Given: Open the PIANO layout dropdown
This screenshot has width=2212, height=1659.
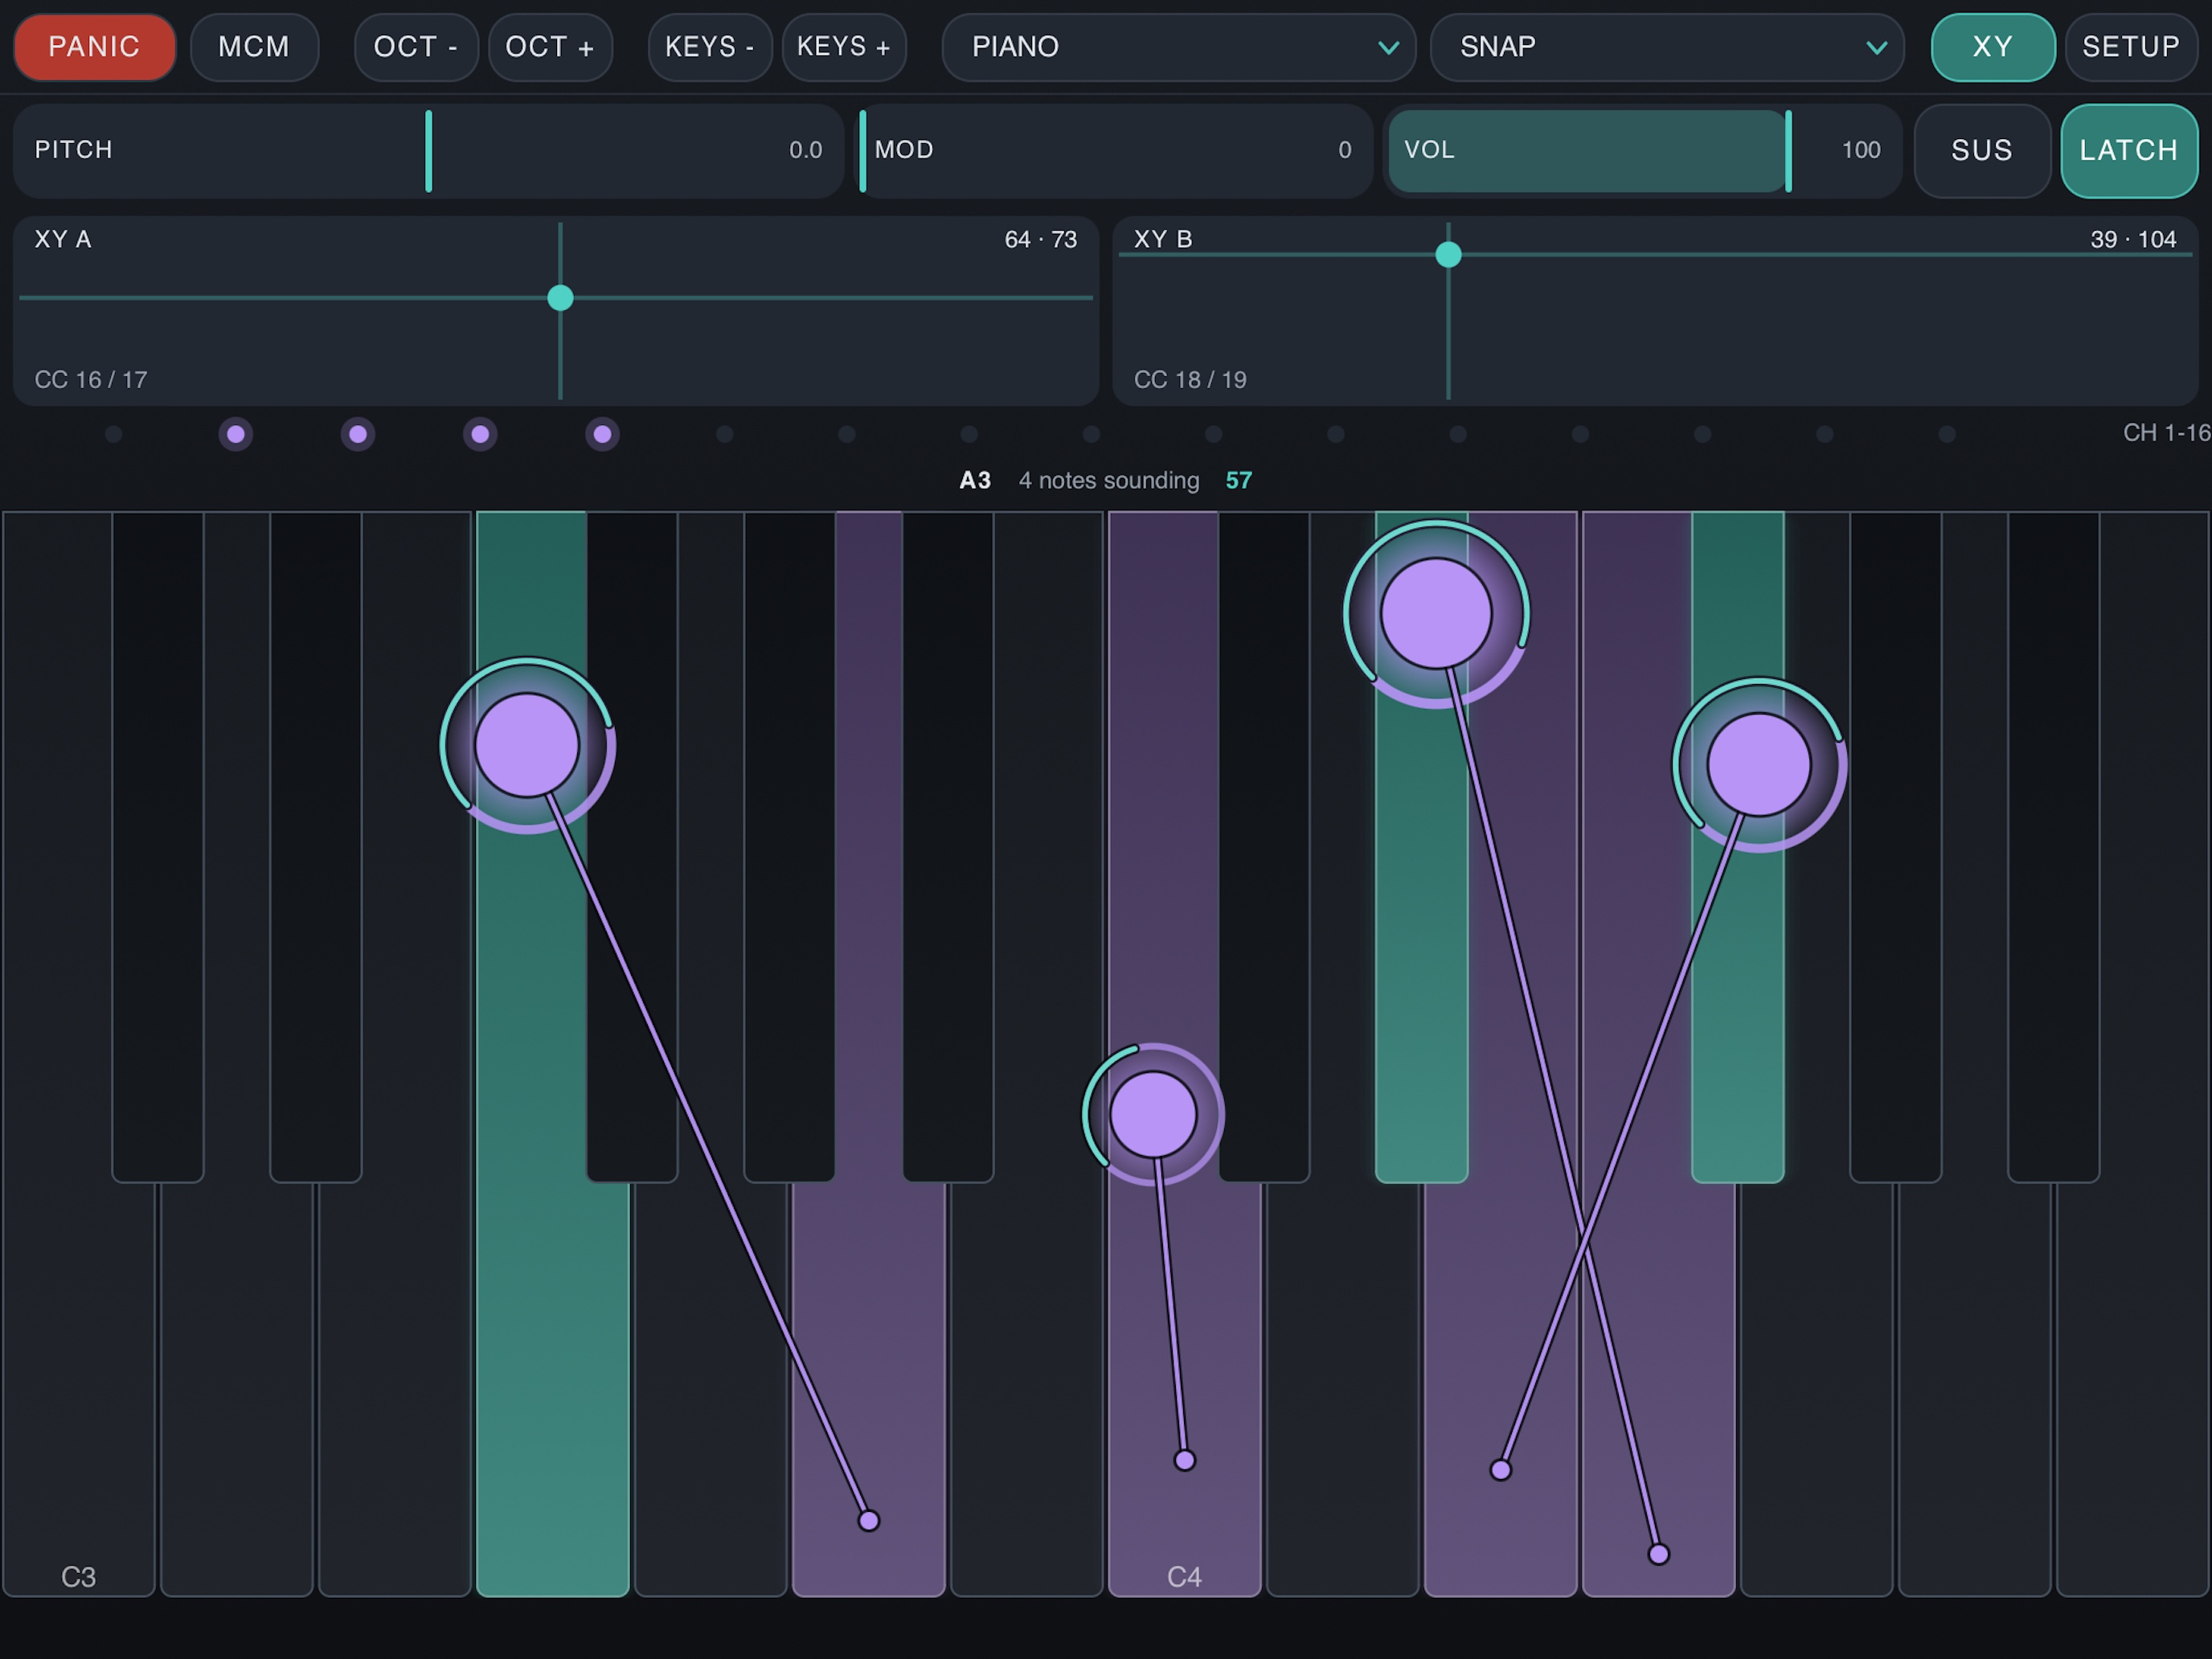Looking at the screenshot, I should [x=1179, y=47].
